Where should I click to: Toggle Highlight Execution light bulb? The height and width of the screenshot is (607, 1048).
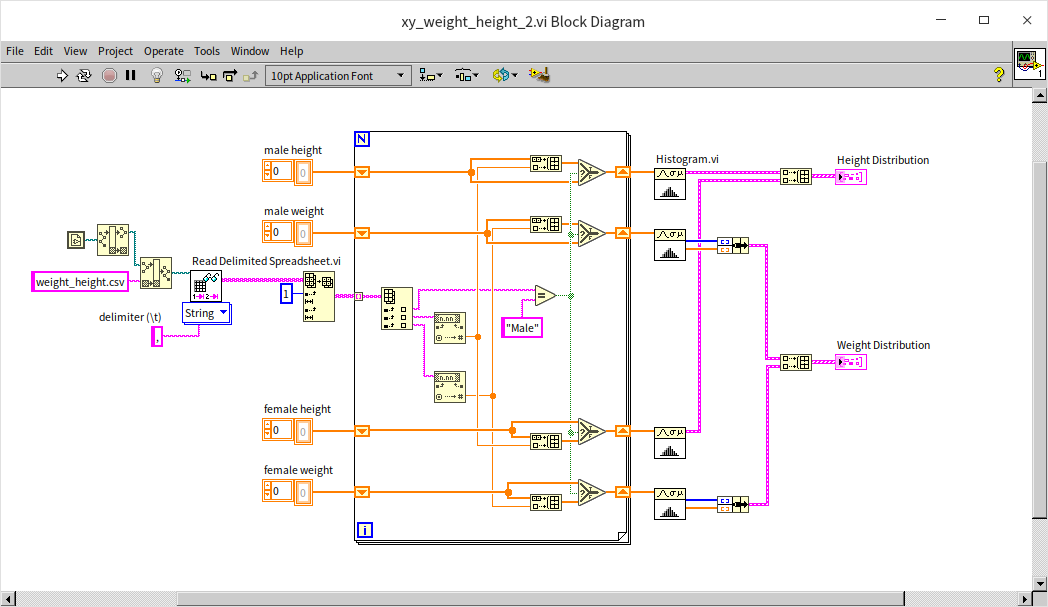coord(157,75)
